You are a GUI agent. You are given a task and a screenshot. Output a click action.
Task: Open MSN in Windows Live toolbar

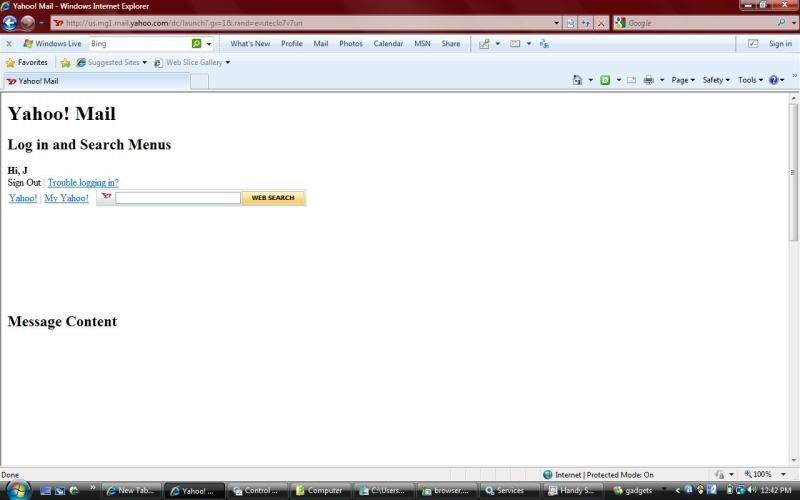(x=422, y=44)
